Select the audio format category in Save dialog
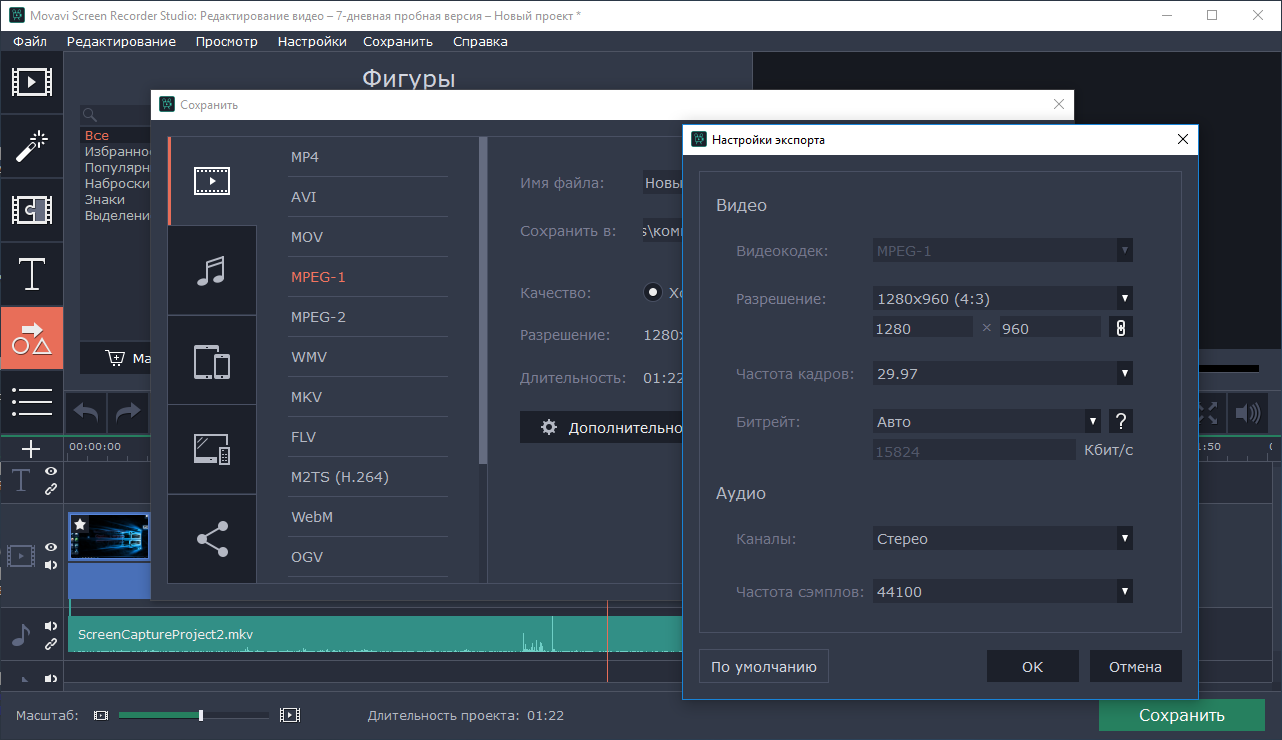1282x740 pixels. 212,270
